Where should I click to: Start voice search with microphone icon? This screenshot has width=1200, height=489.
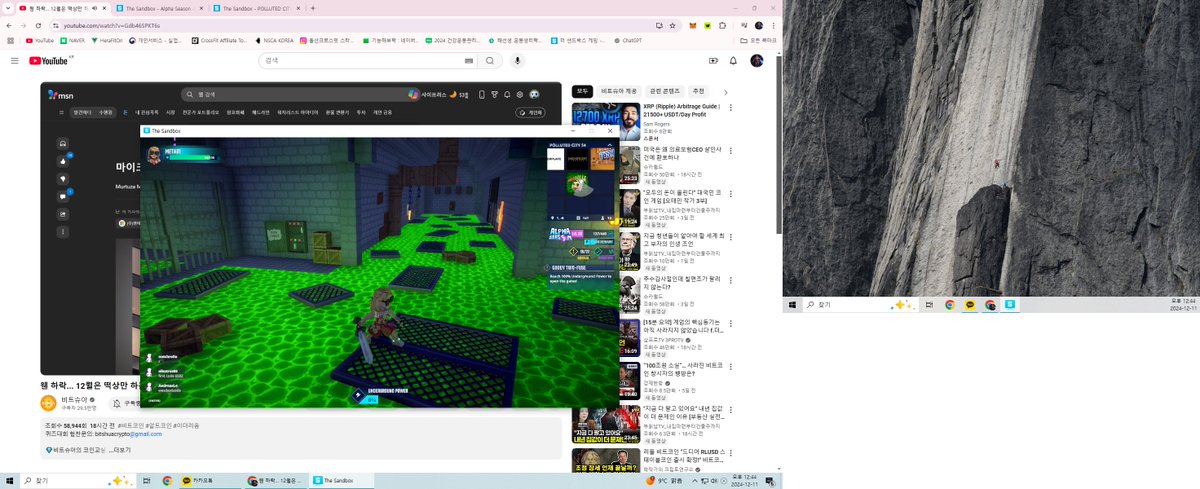[x=518, y=61]
